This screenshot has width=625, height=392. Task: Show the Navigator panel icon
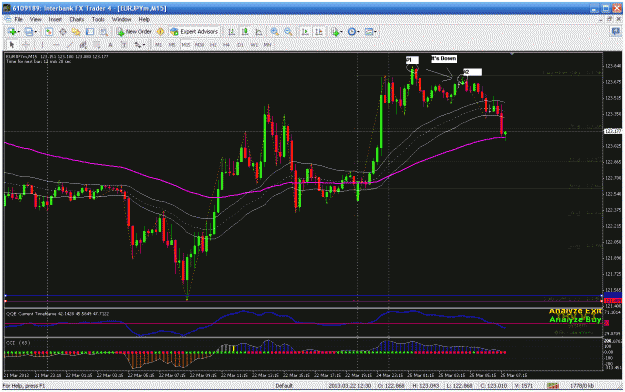pyautogui.click(x=76, y=32)
